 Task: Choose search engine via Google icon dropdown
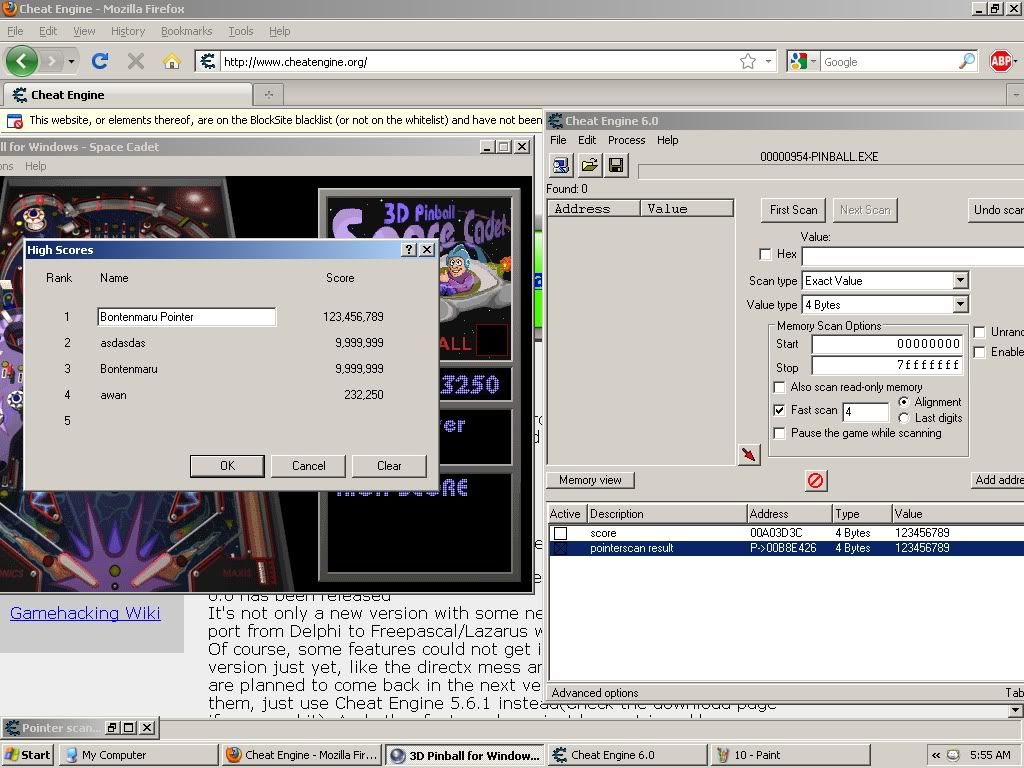[x=803, y=61]
